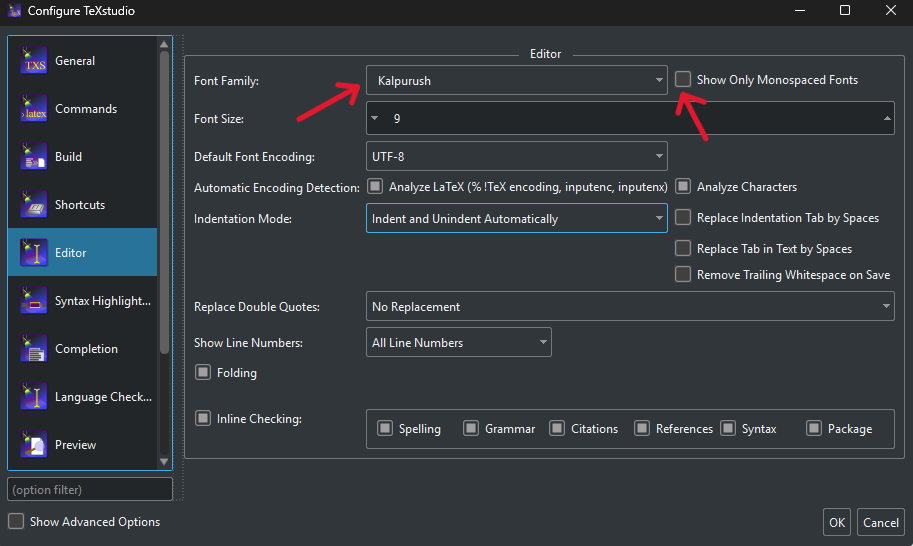Image resolution: width=913 pixels, height=546 pixels.
Task: Select the Editor category
Action: tap(83, 253)
